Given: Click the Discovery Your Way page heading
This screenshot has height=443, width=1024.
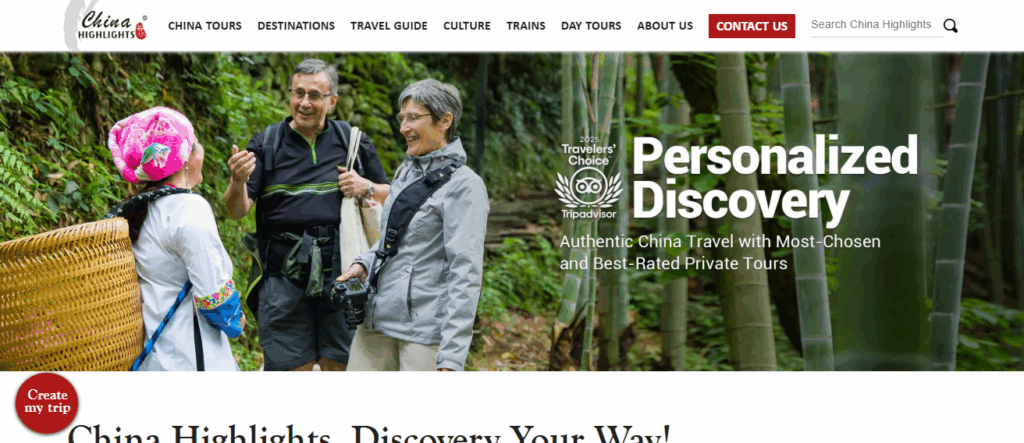Looking at the screenshot, I should pos(369,434).
